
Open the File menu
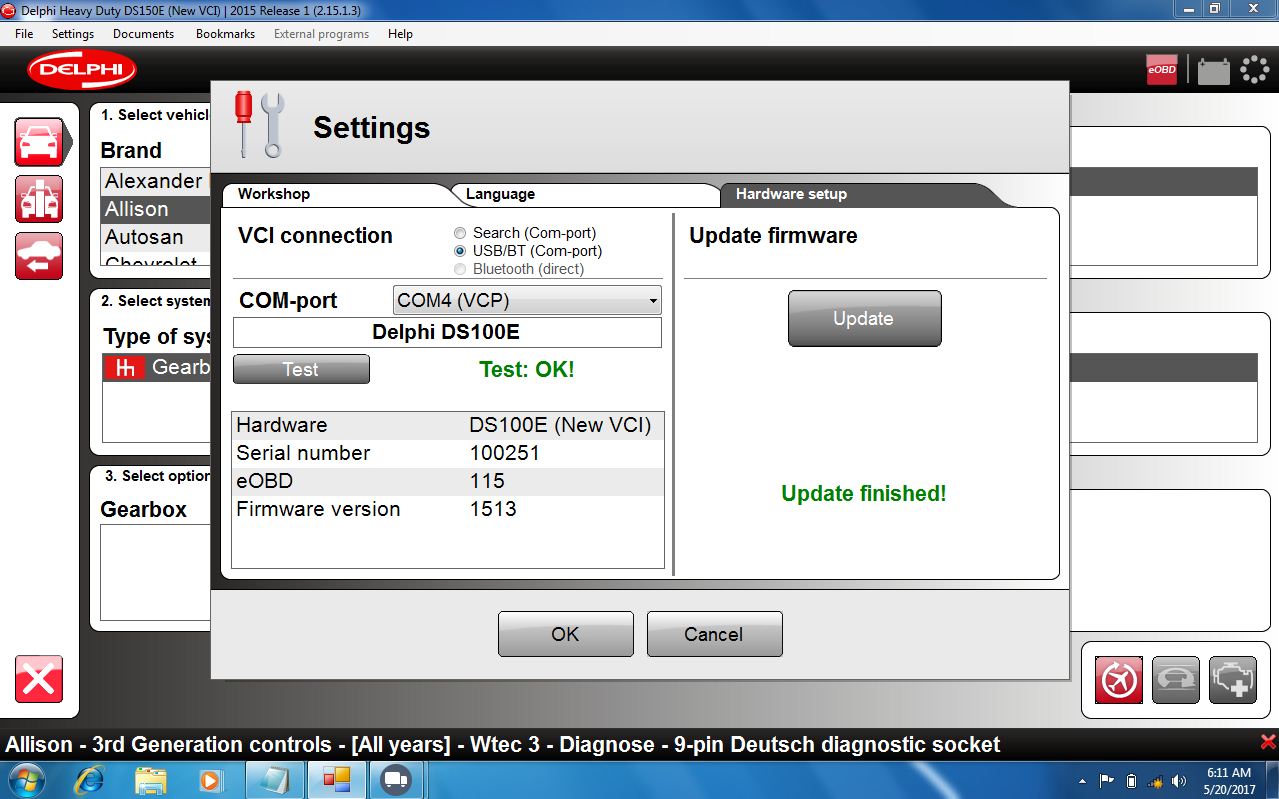pos(24,34)
